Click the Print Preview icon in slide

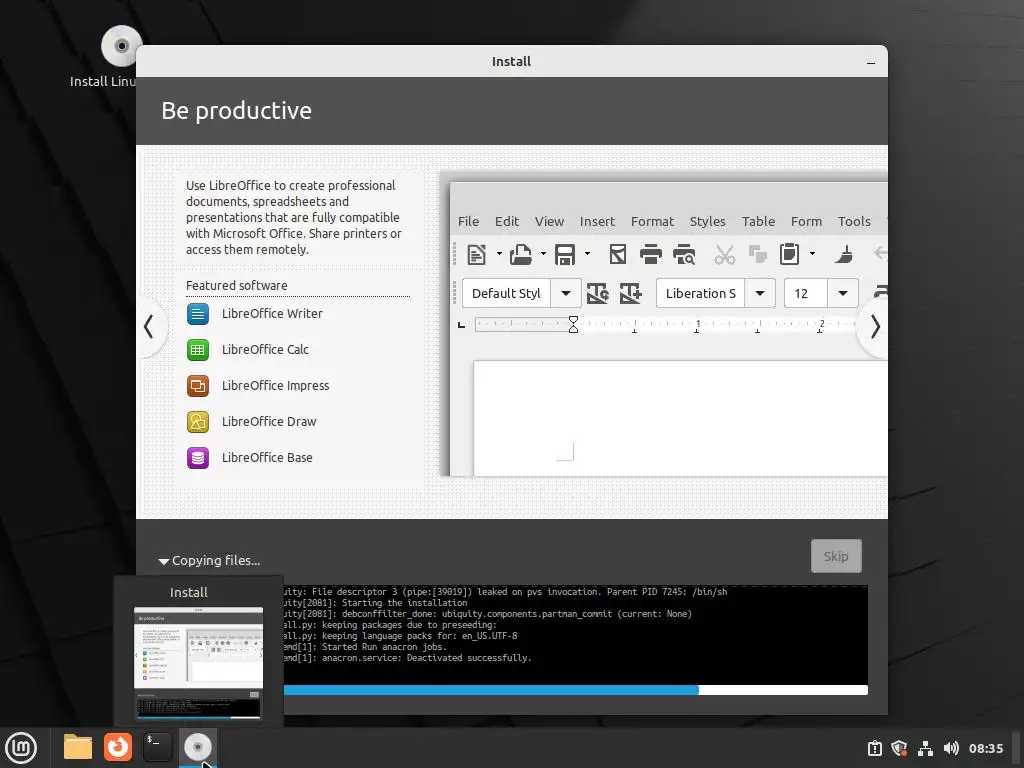pos(684,254)
